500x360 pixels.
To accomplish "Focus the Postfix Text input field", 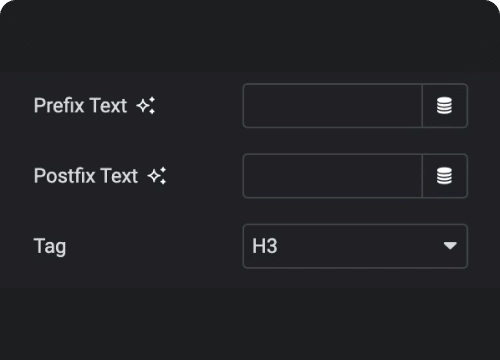I will (333, 176).
